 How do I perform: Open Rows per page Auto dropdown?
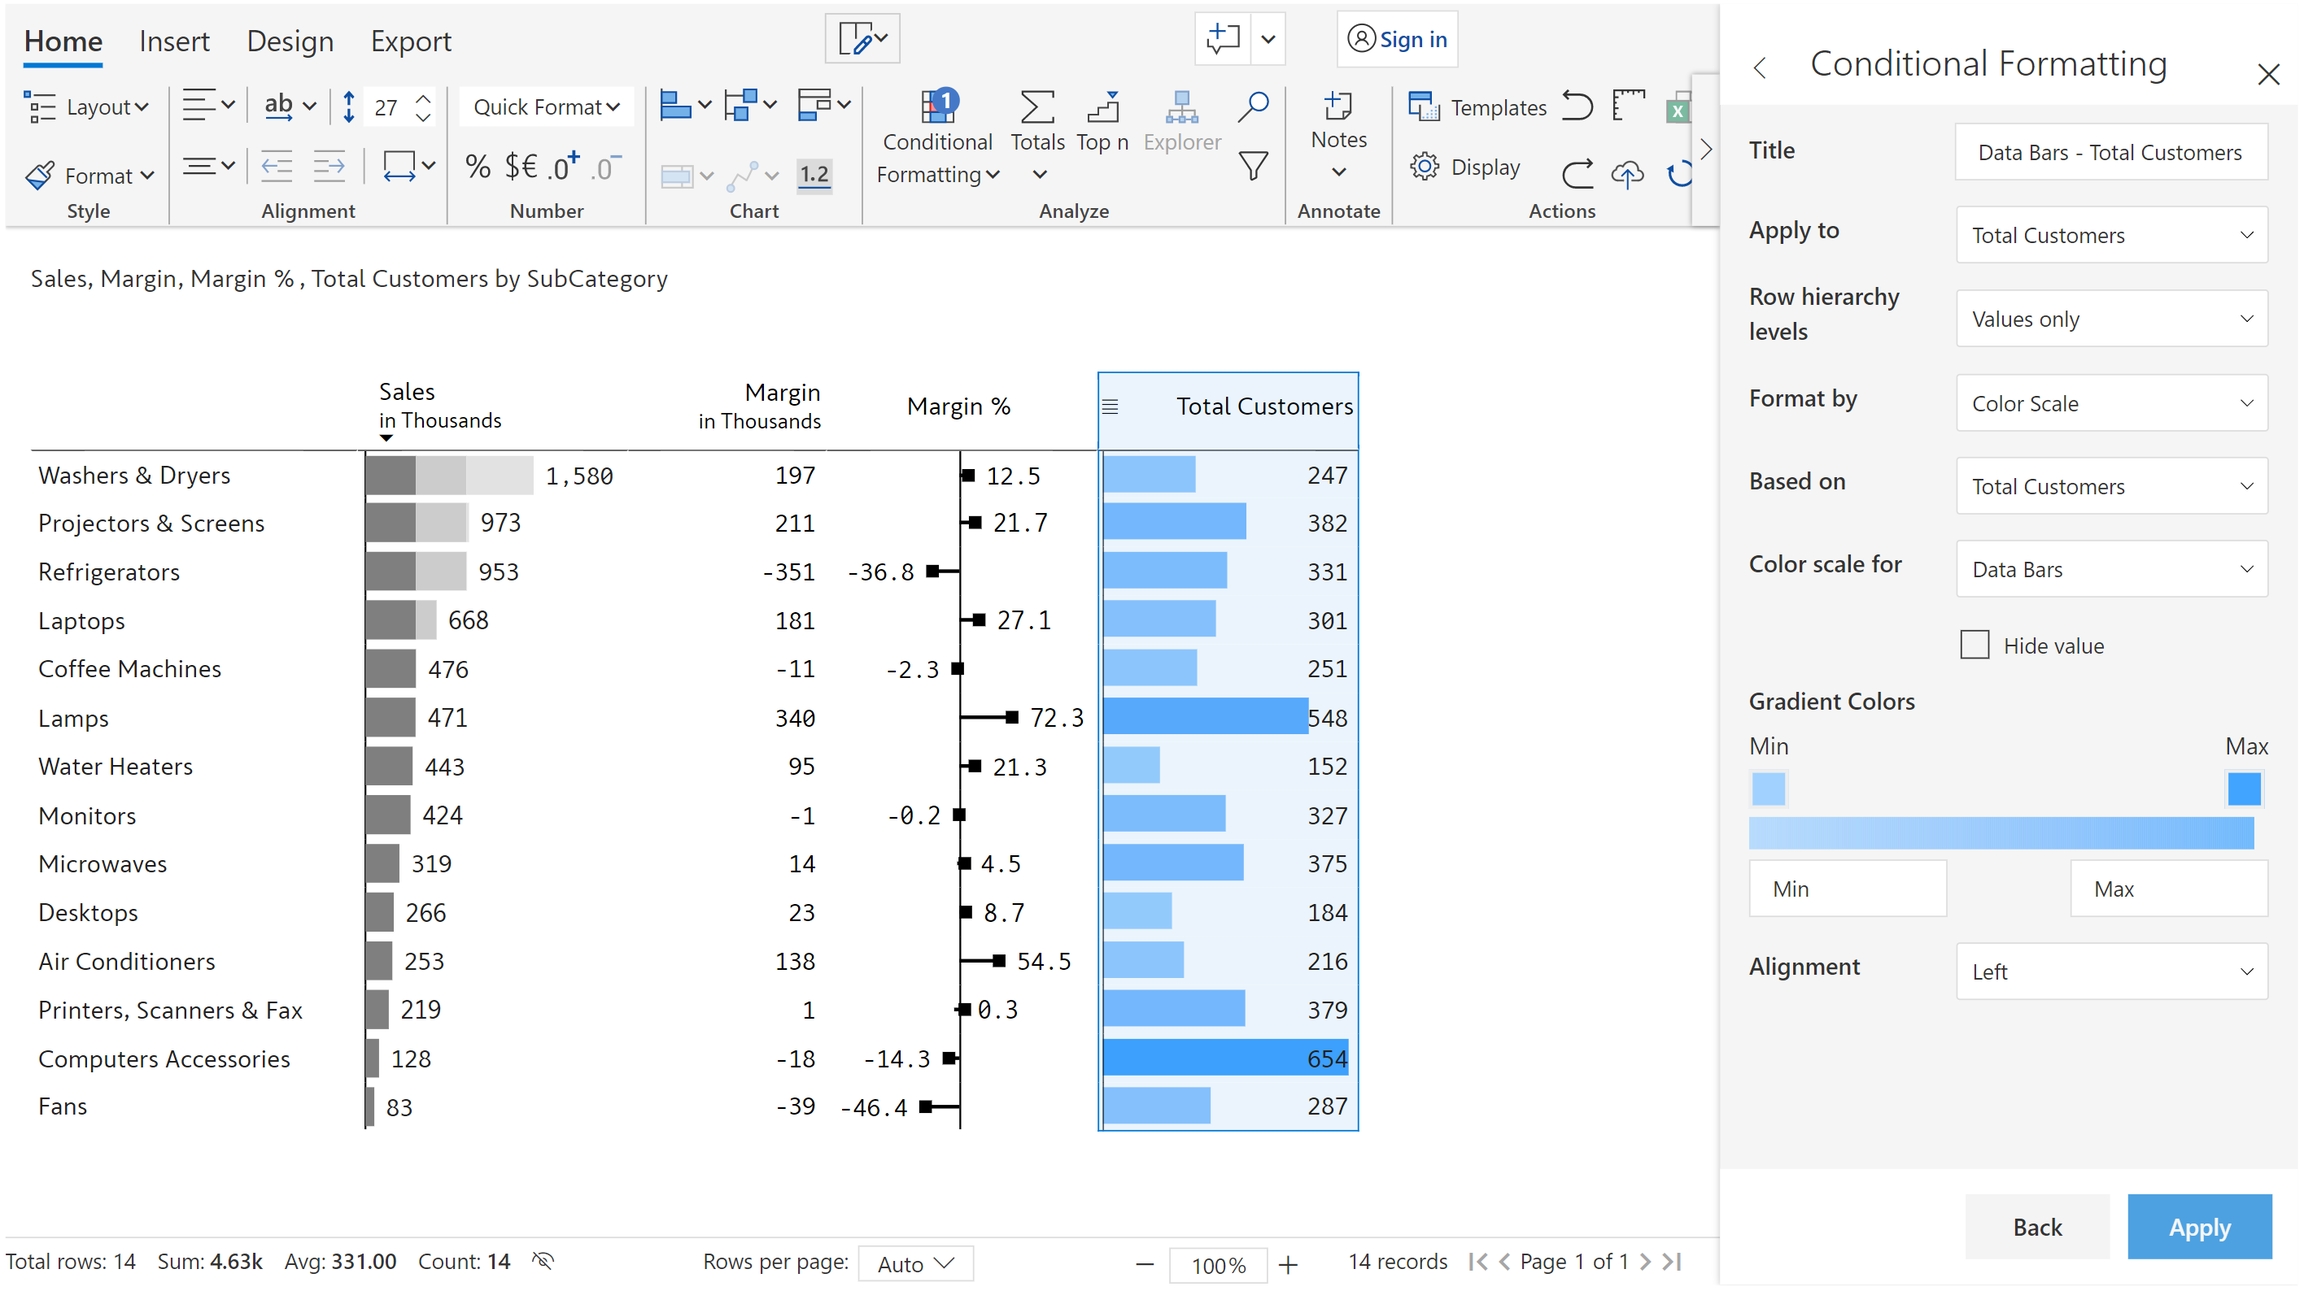click(915, 1264)
